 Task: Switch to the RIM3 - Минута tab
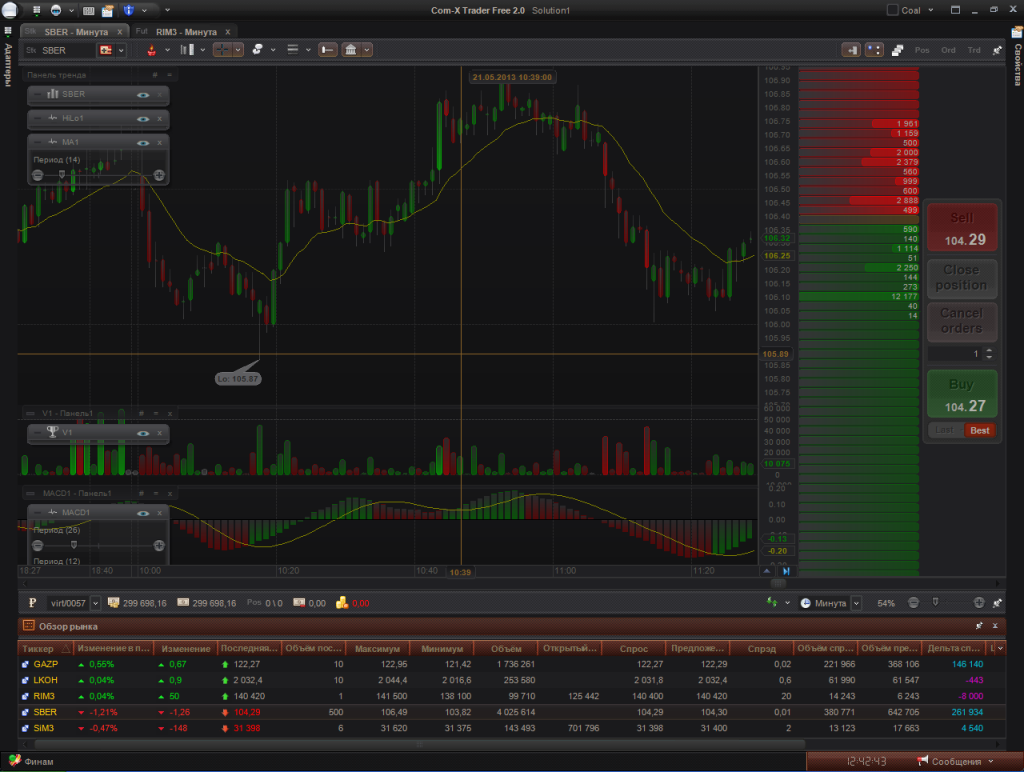point(186,32)
